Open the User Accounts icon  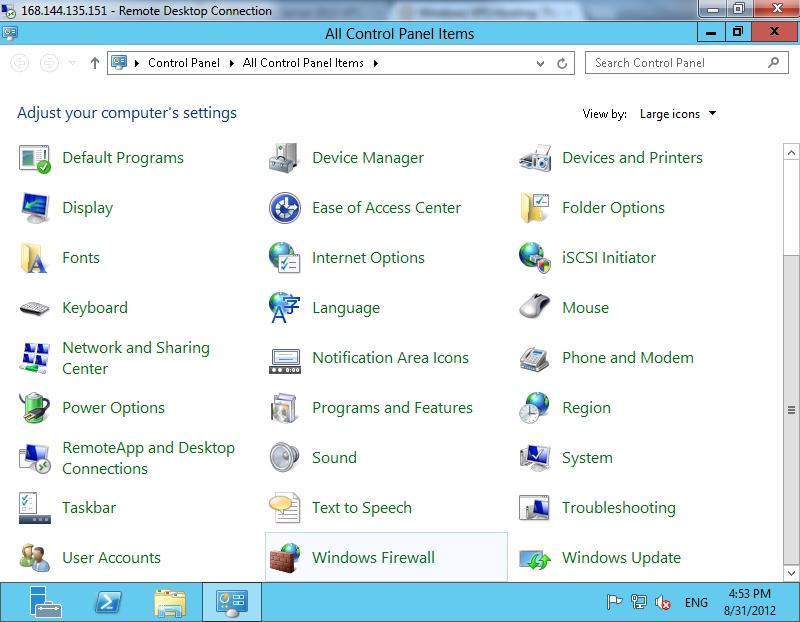click(35, 558)
